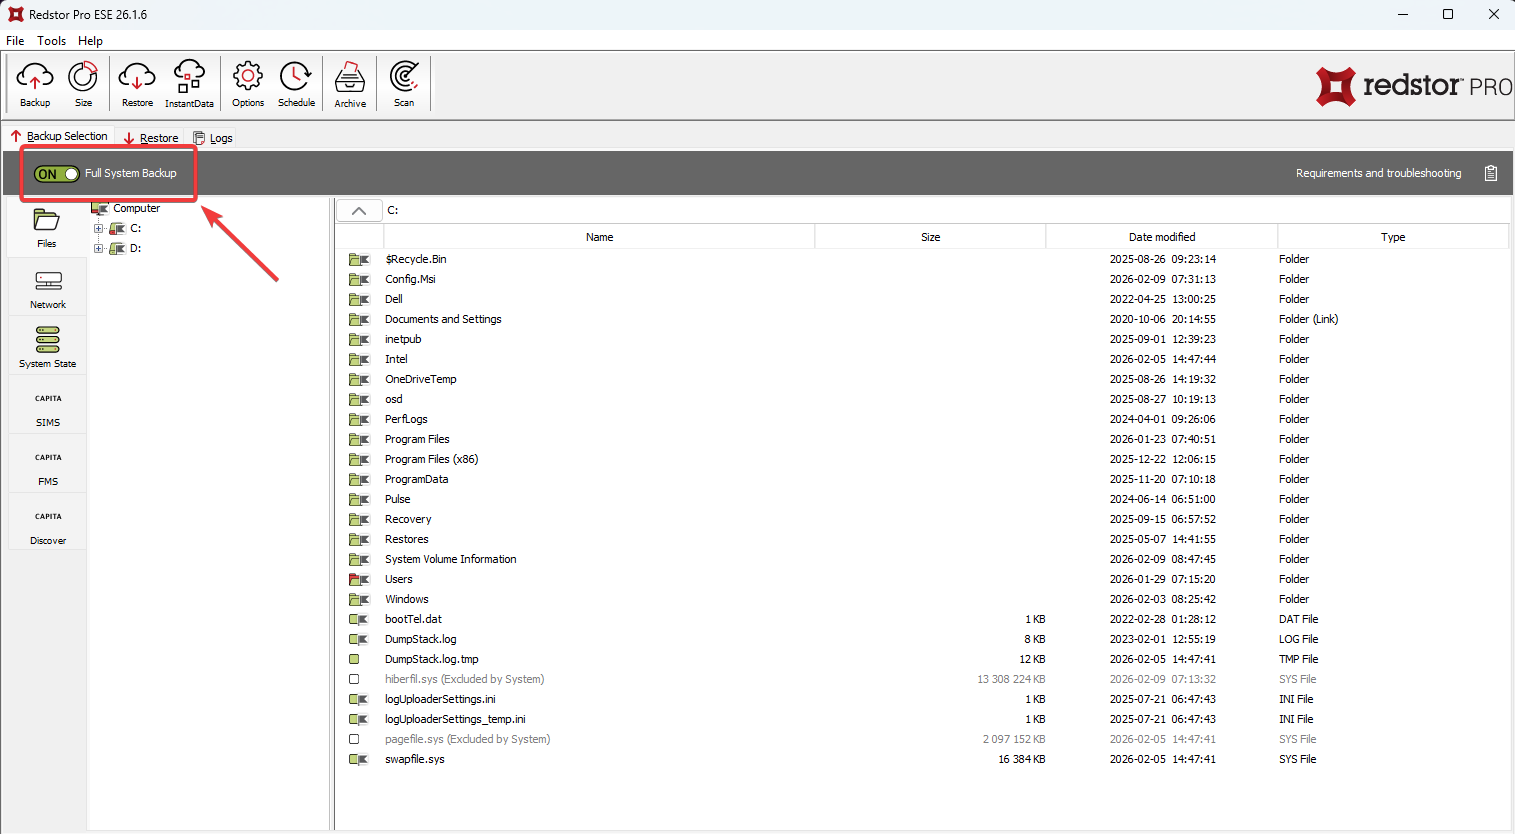The height and width of the screenshot is (834, 1515).
Task: Select the Files sidebar icon
Action: coord(47,228)
